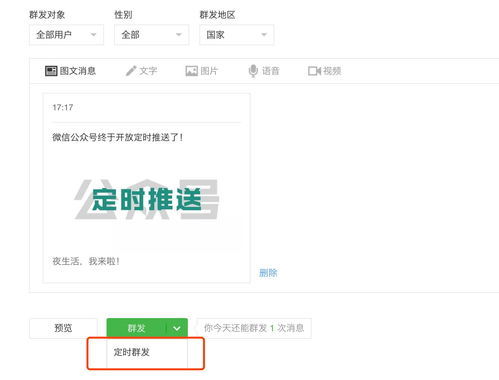Click the 17:17 timestamp
This screenshot has height=380, width=499.
pyautogui.click(x=63, y=107)
